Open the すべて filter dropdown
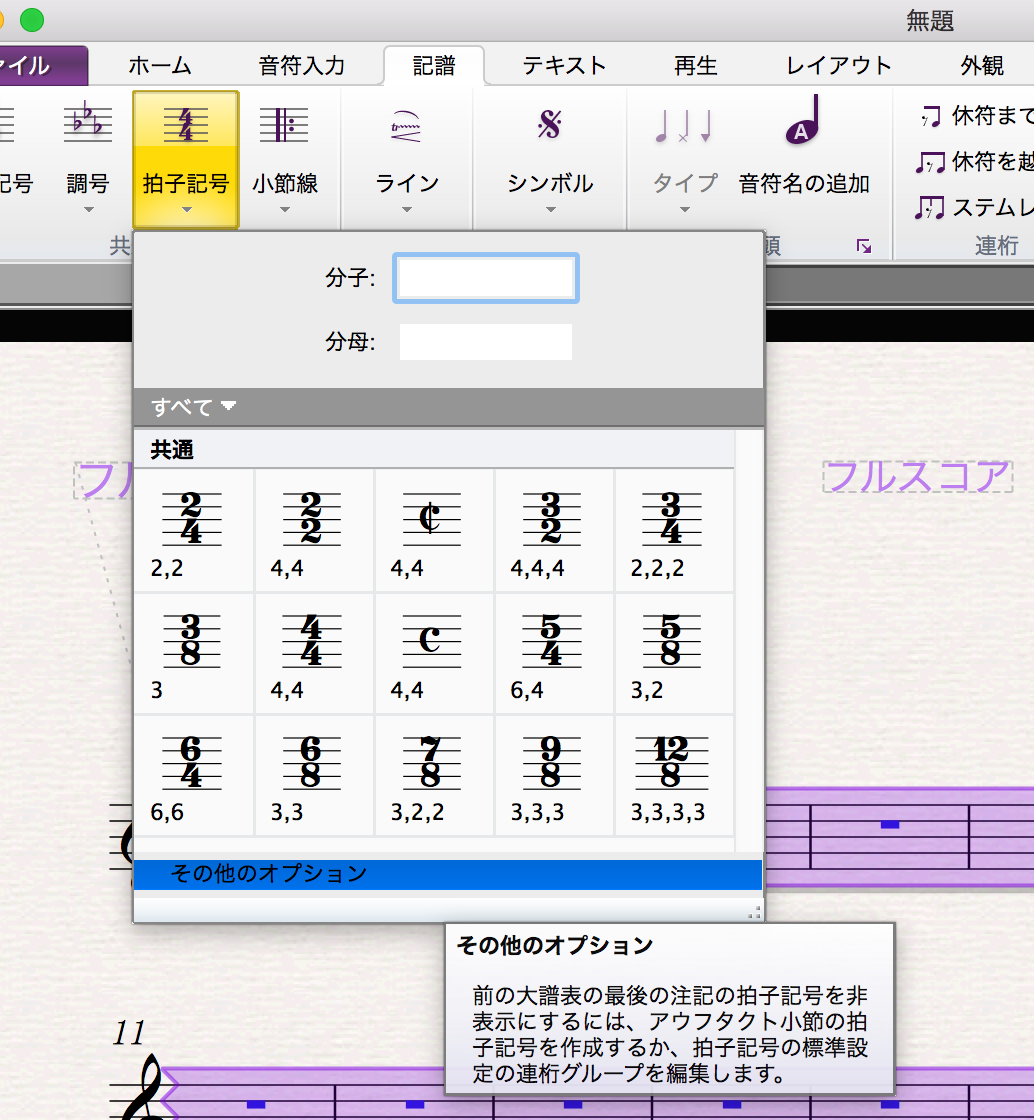This screenshot has height=1120, width=1034. click(194, 407)
